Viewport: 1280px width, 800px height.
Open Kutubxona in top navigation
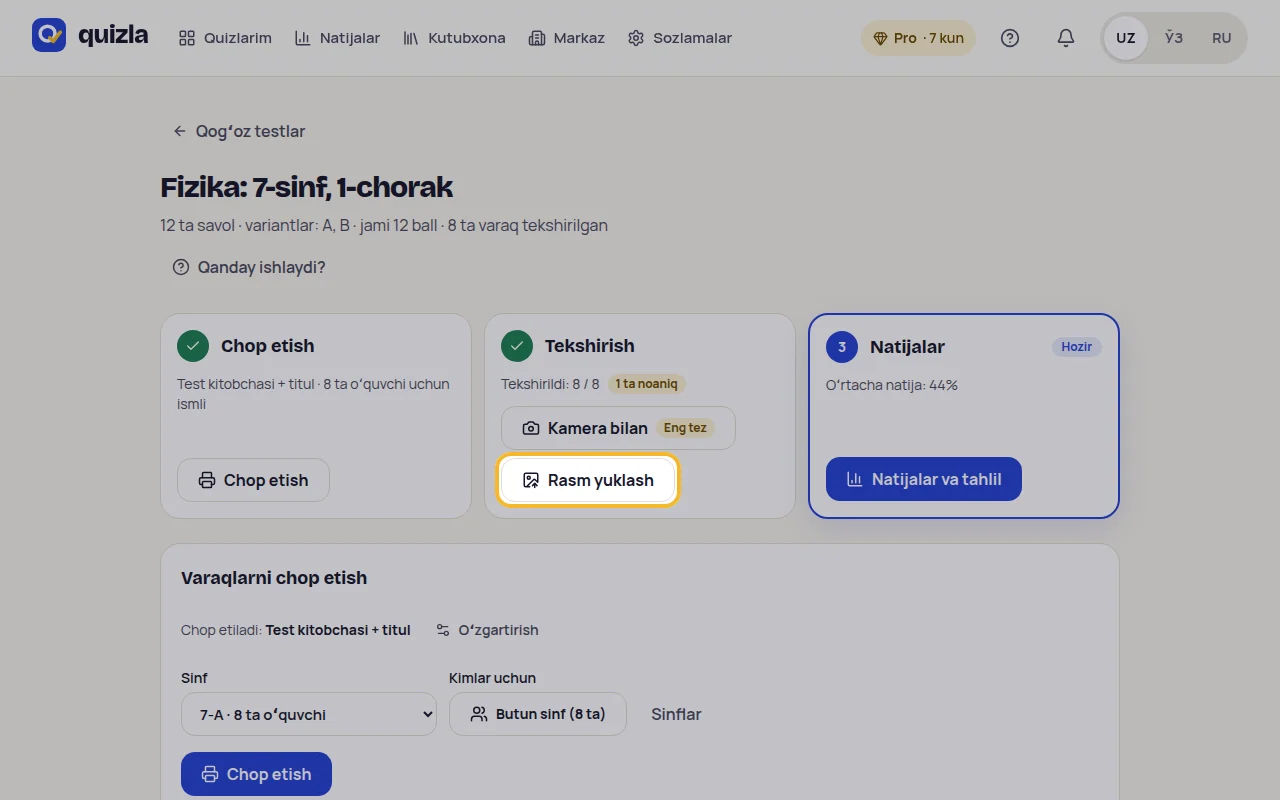454,38
